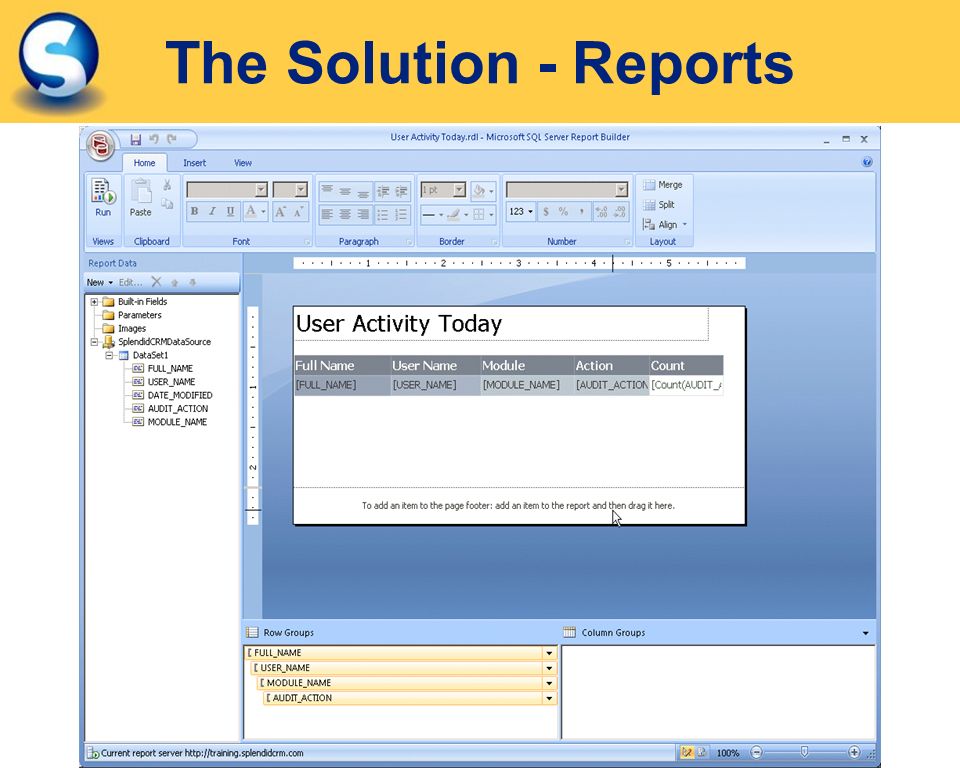
Task: Increase decimal places
Action: click(x=602, y=212)
